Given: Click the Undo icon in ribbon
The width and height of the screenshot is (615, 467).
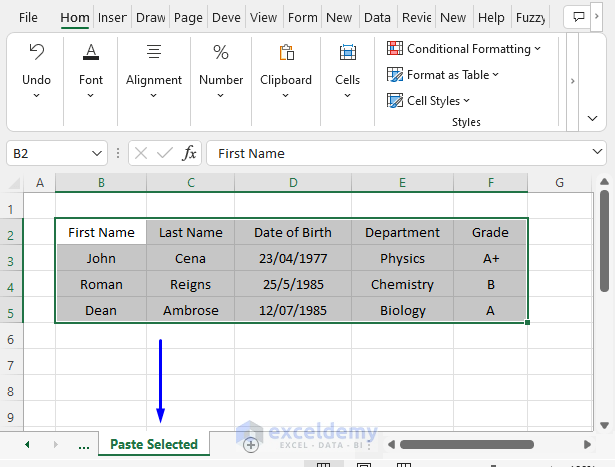Looking at the screenshot, I should tap(36, 53).
